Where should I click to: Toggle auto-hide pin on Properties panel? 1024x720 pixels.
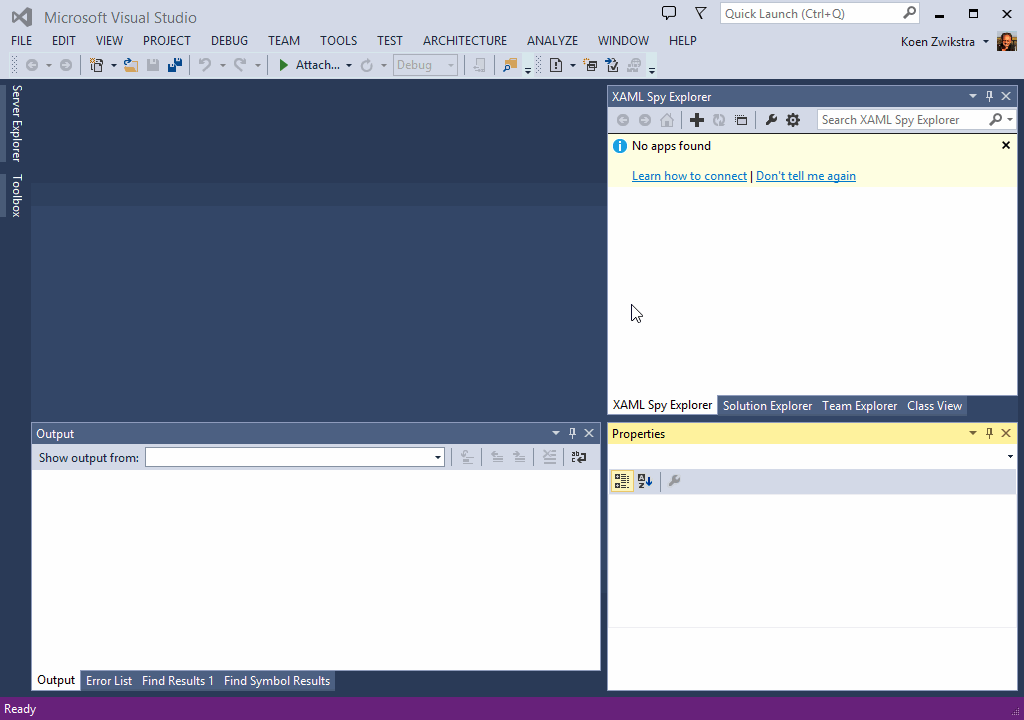point(989,433)
